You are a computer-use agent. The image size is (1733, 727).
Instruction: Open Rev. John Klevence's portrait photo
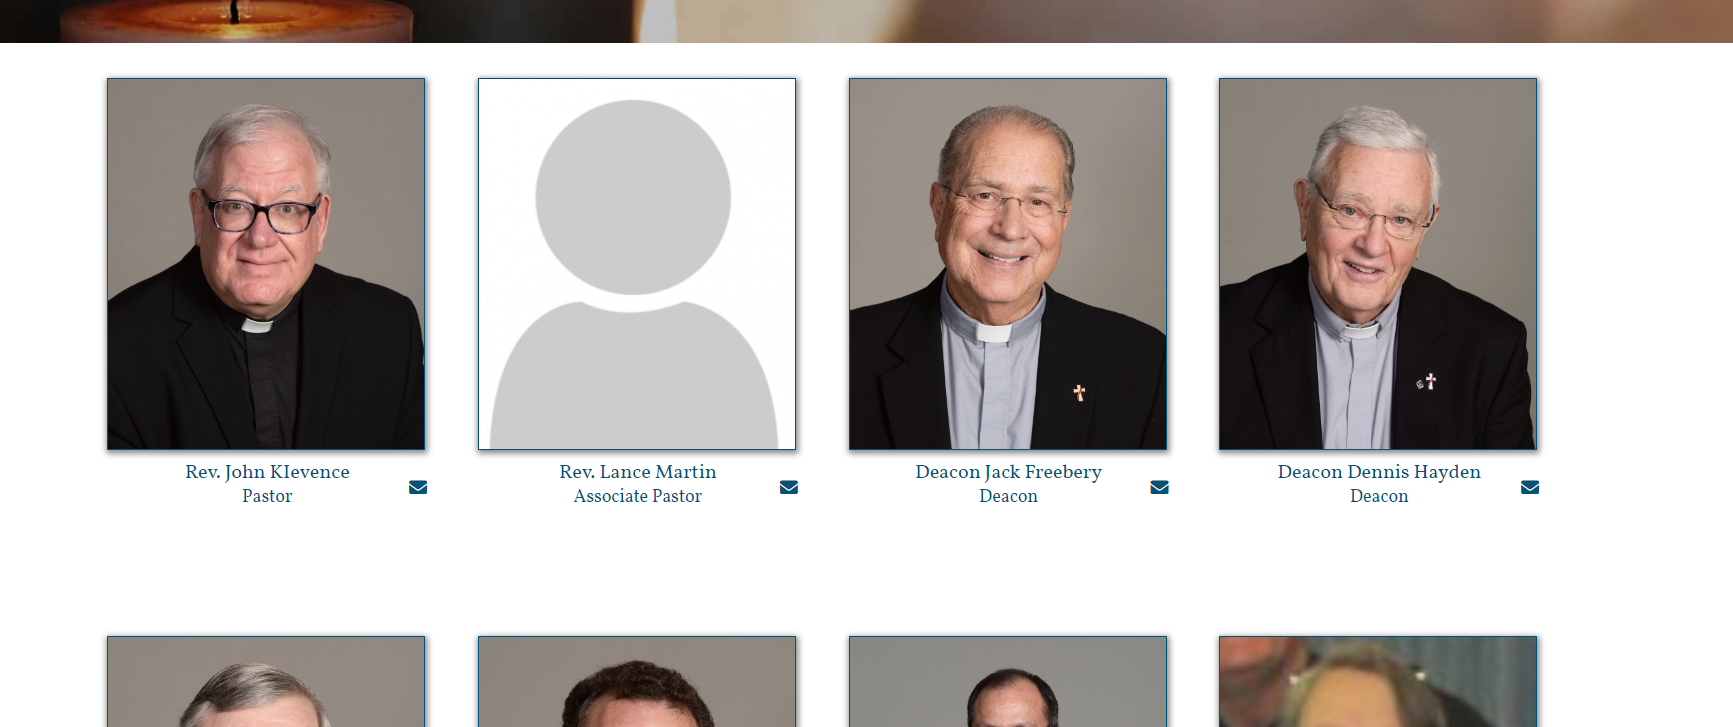(x=266, y=264)
